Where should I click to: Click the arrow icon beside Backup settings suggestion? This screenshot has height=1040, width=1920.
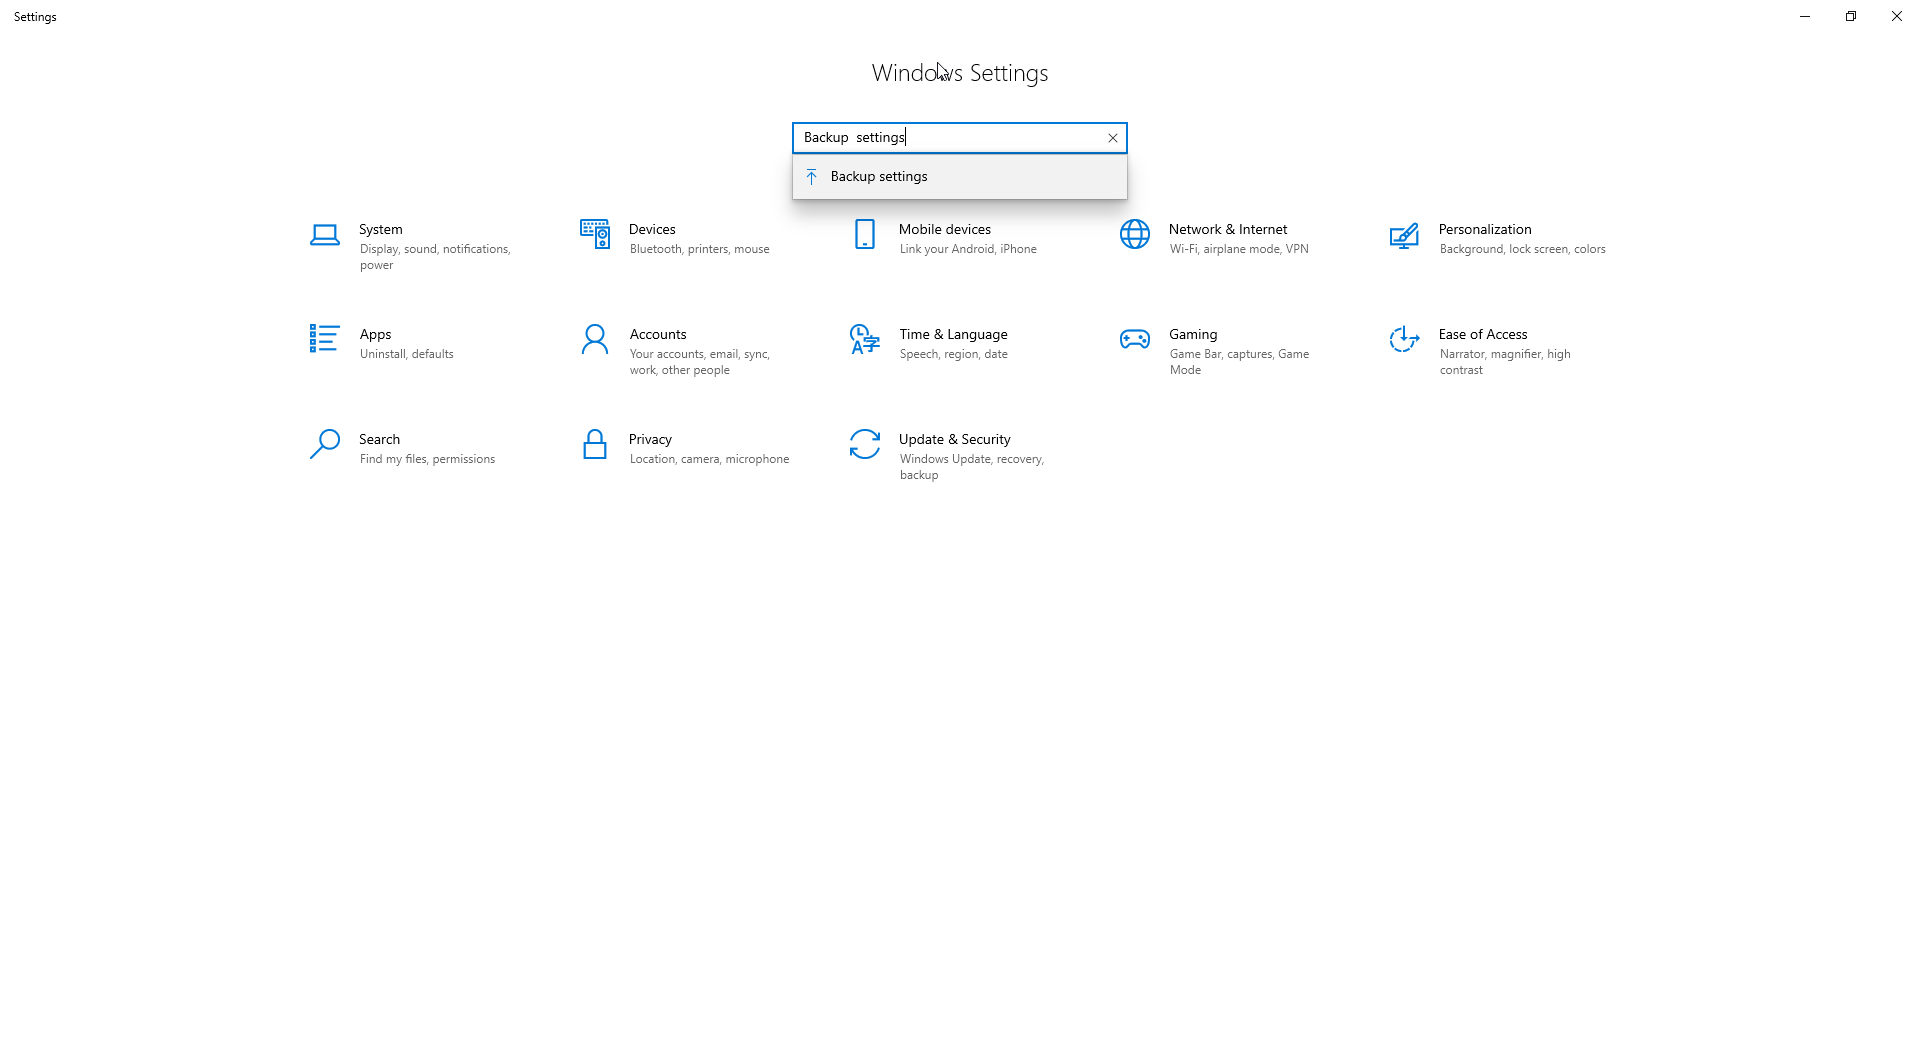tap(812, 177)
